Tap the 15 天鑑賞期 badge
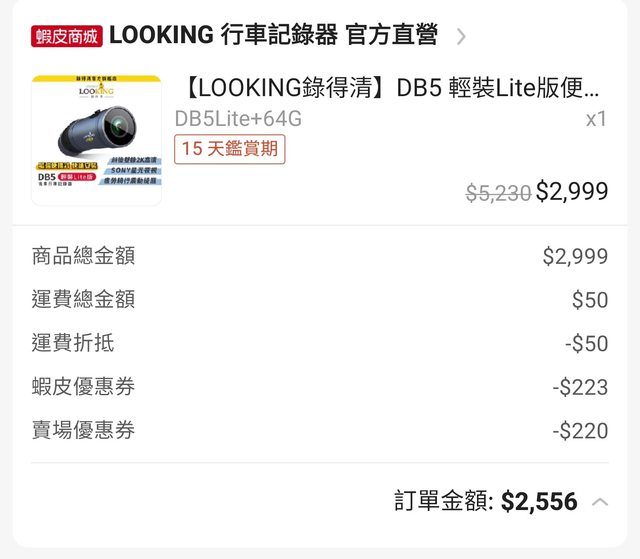 (230, 149)
